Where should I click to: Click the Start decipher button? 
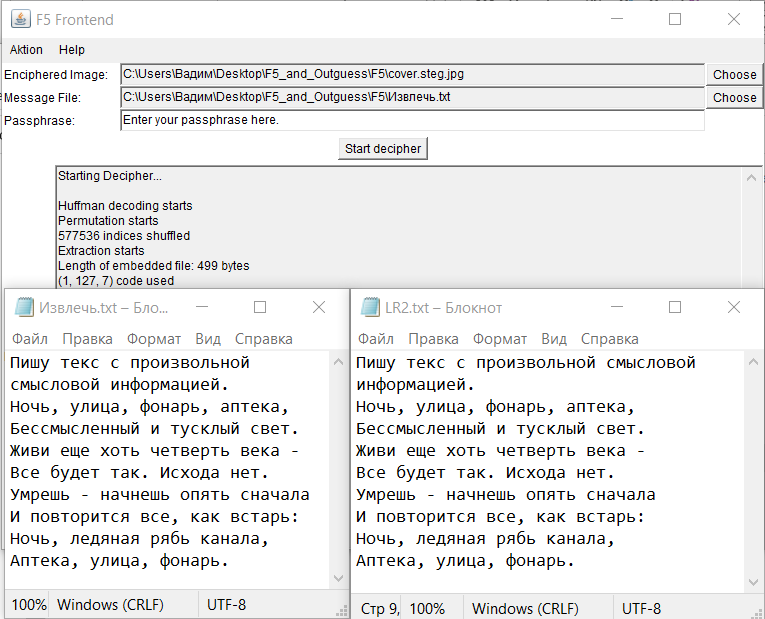383,149
